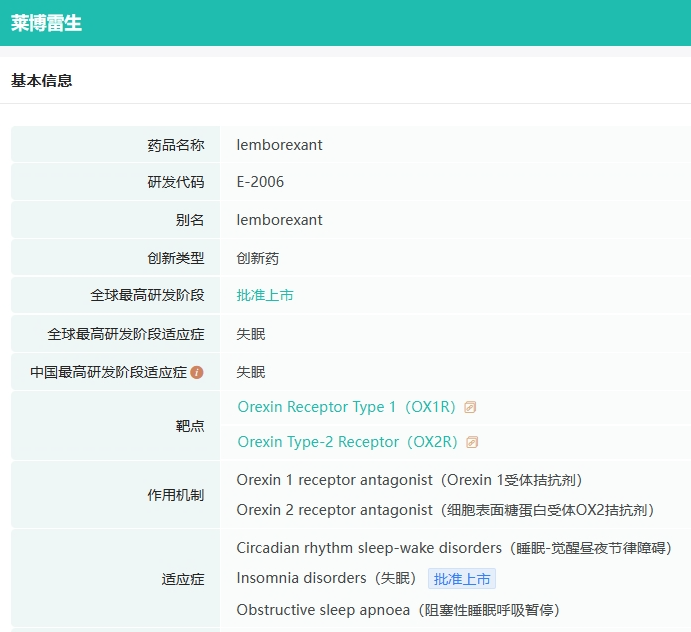Screen dimensions: 691x632
Task: Click the Circadian rhythm sleep-wake disorders indication
Action: pos(454,548)
